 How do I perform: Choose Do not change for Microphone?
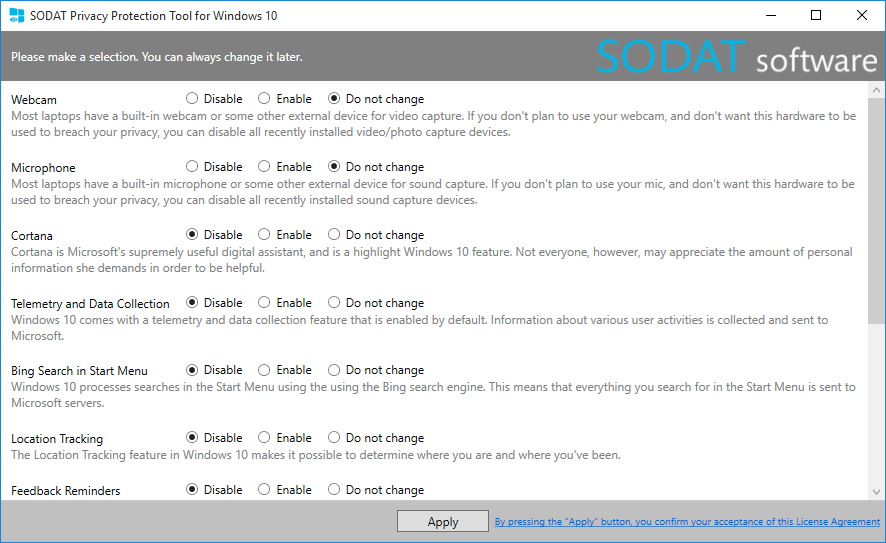point(376,167)
